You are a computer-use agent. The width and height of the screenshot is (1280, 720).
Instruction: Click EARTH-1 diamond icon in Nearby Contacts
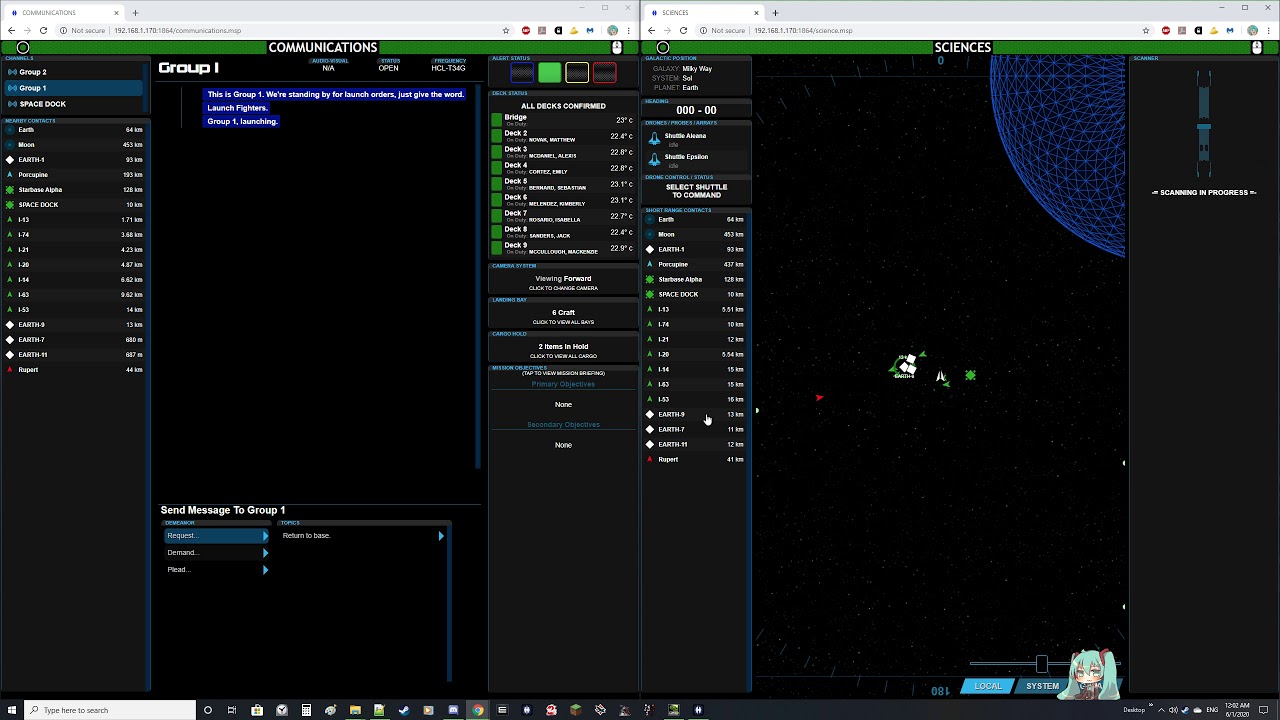tap(10, 160)
